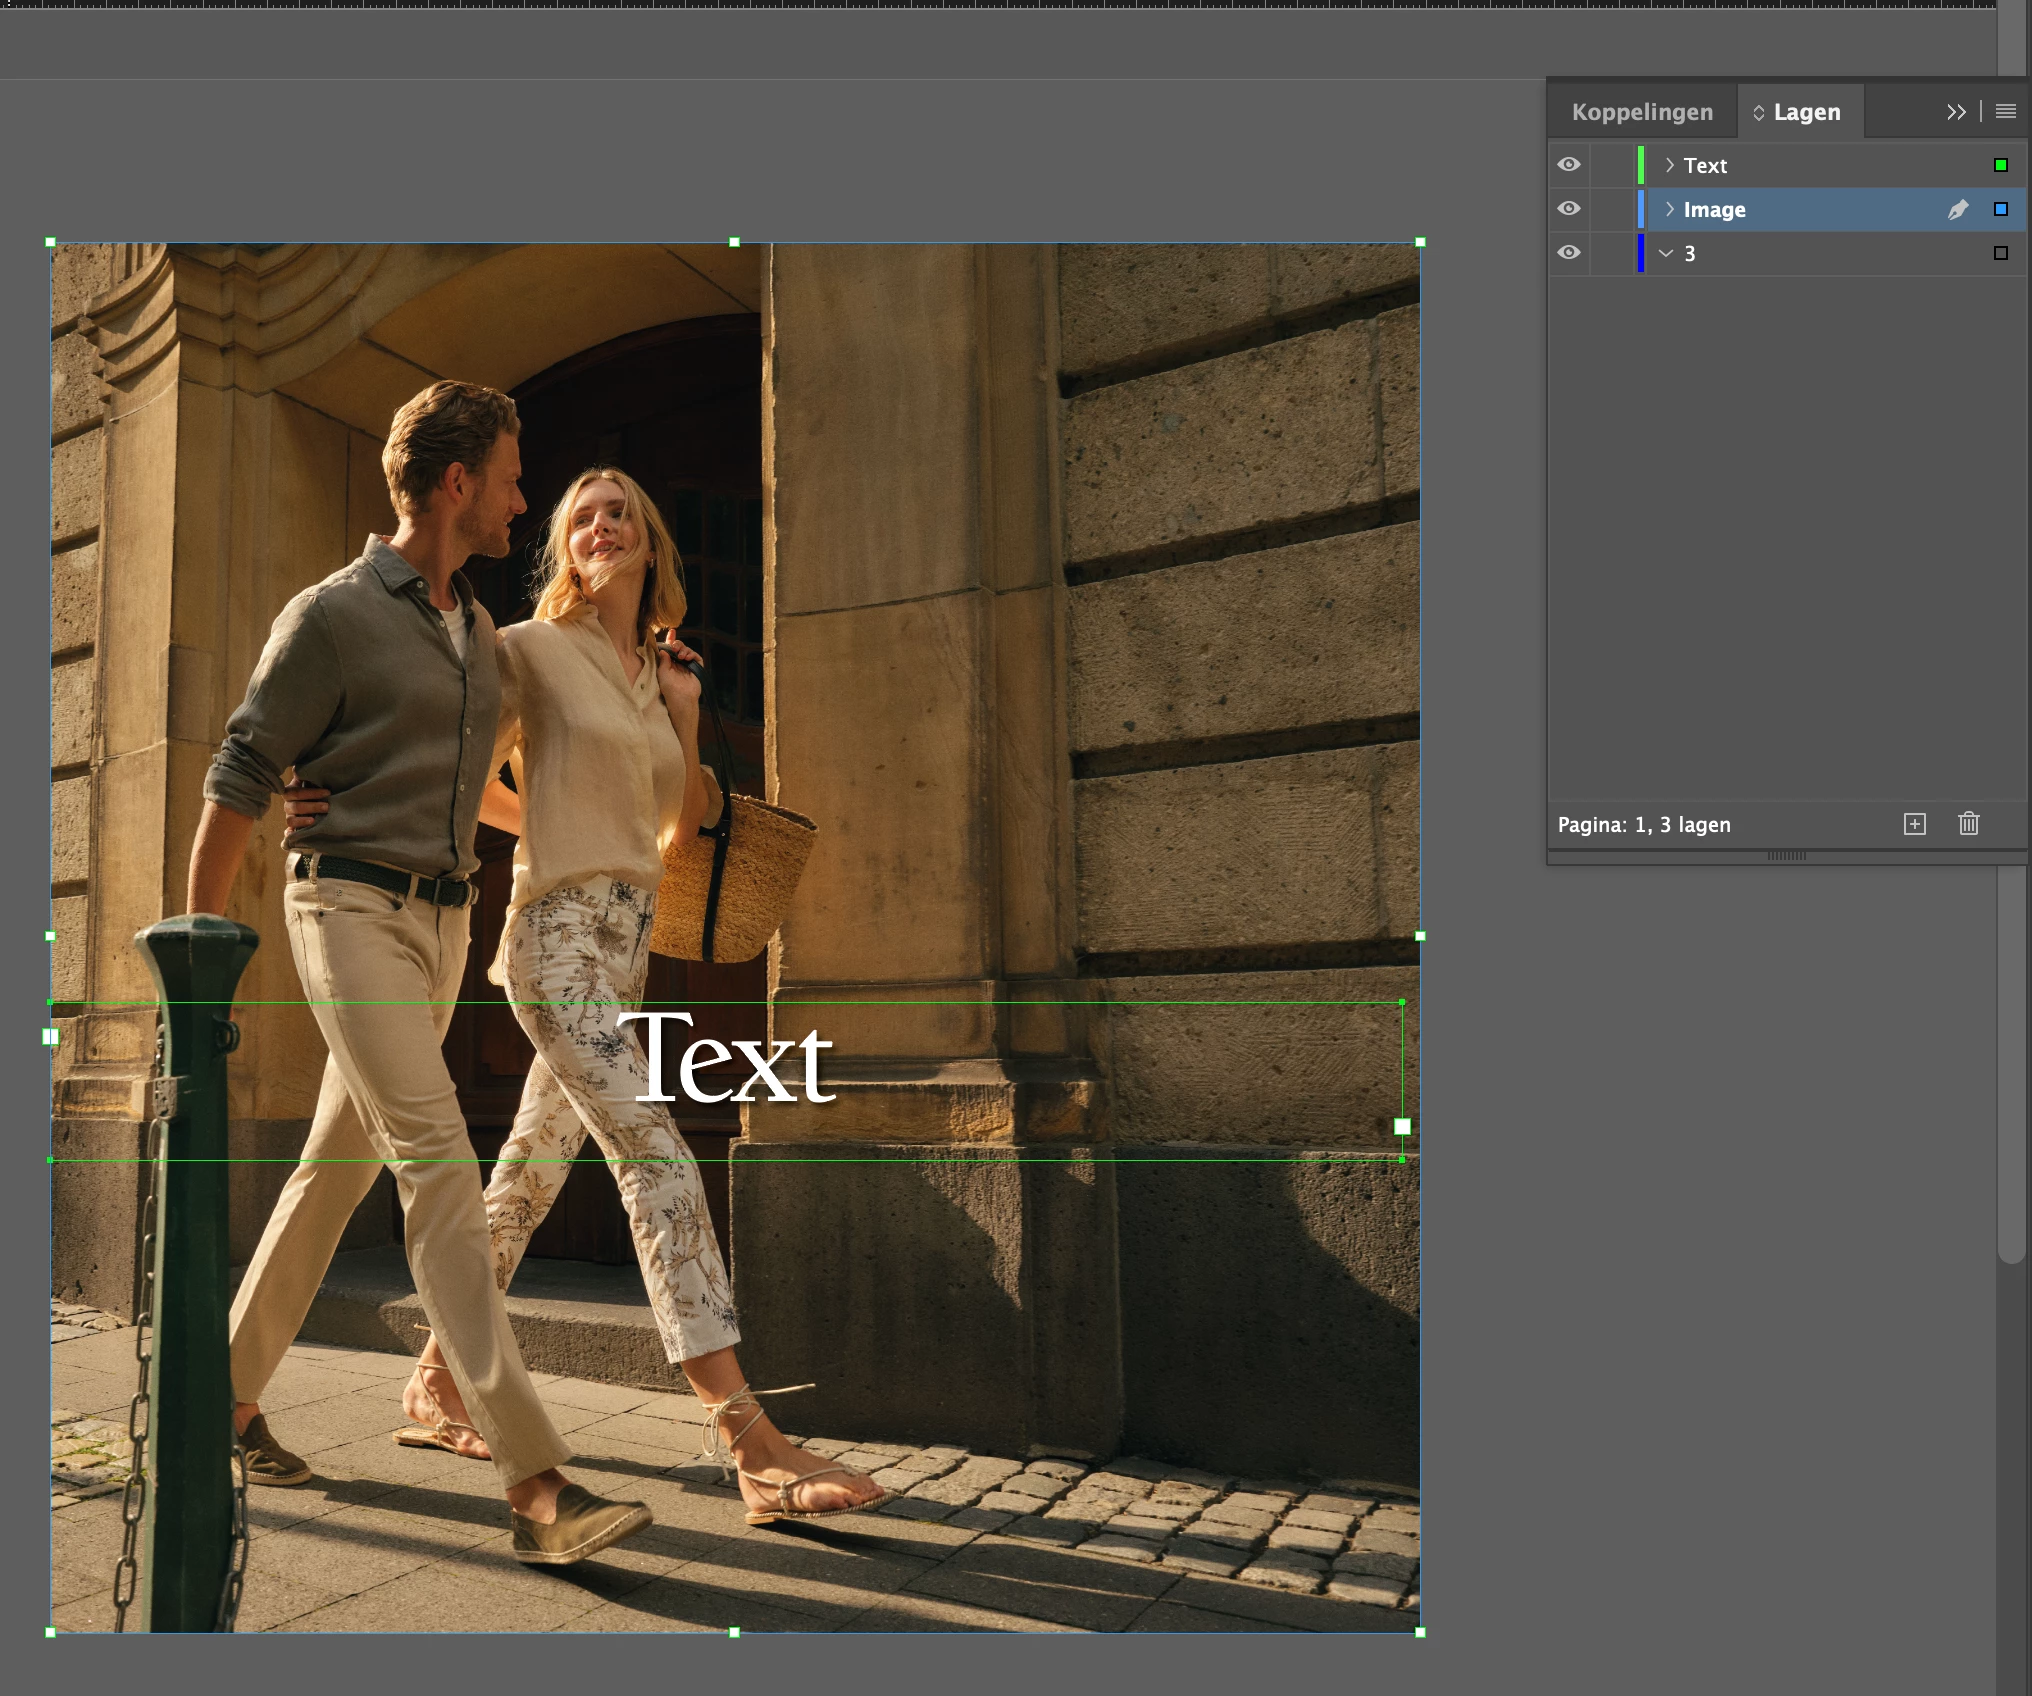The width and height of the screenshot is (2032, 1696).
Task: Click the create new layer plus icon
Action: (1914, 824)
